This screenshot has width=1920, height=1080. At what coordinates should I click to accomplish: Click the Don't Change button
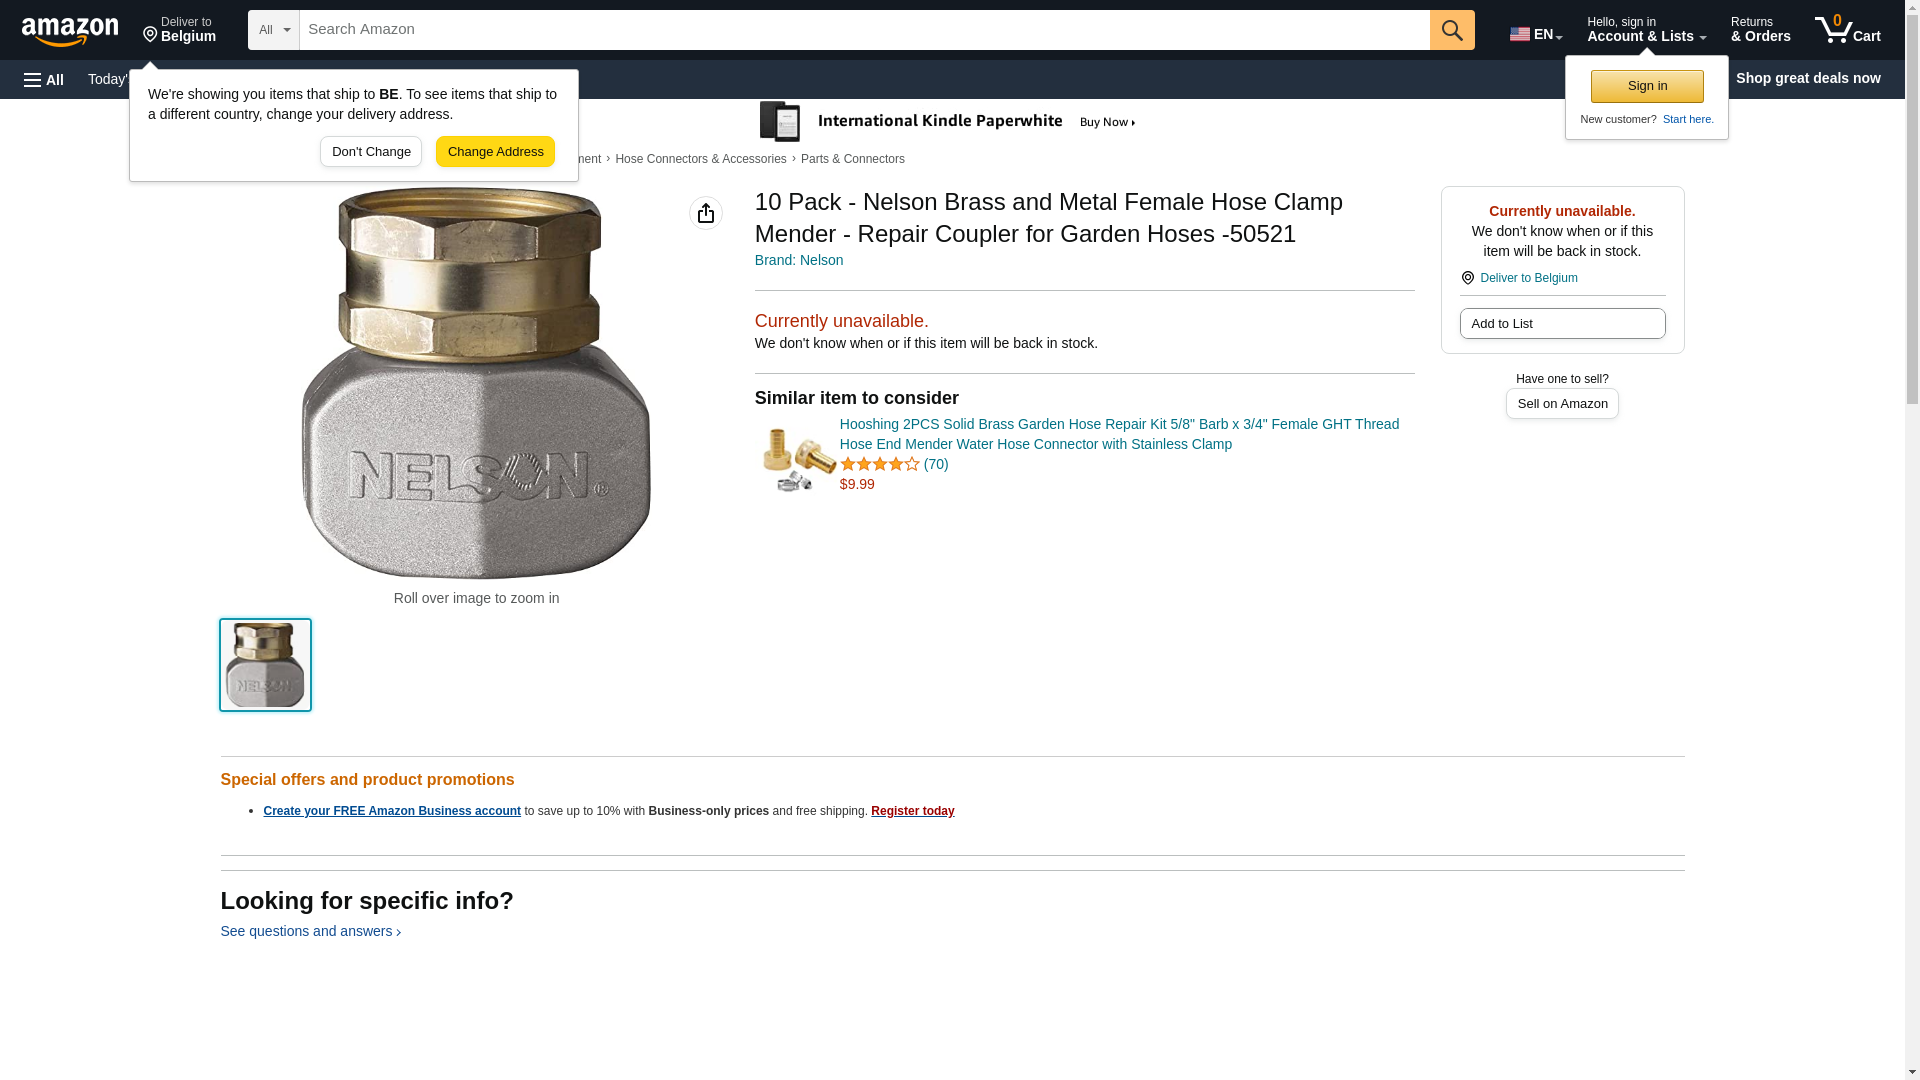pyautogui.click(x=371, y=152)
